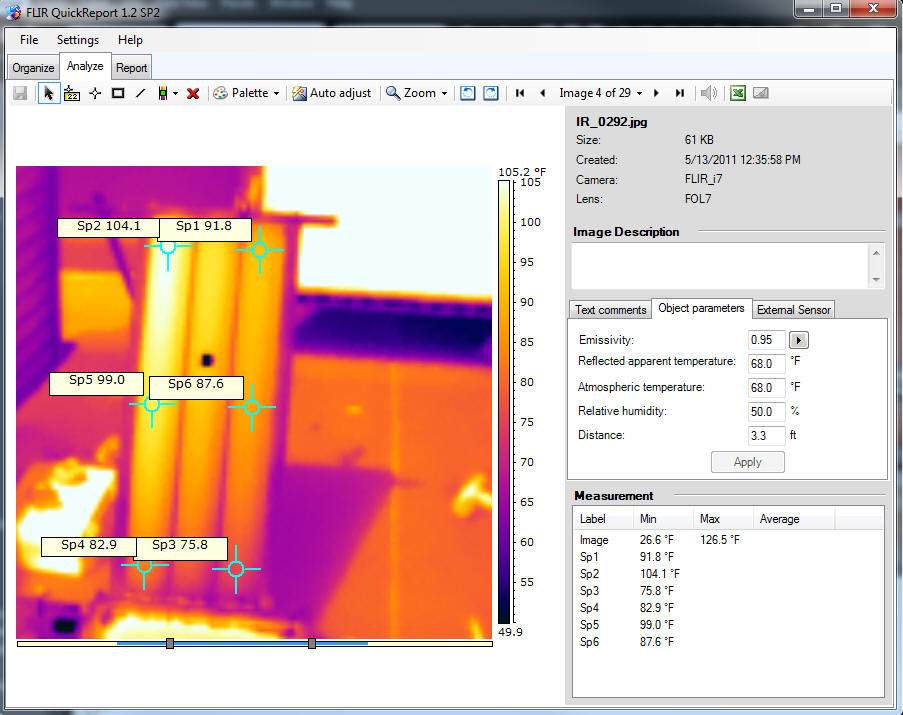
Task: Select the arrow pointer tool
Action: [x=48, y=93]
